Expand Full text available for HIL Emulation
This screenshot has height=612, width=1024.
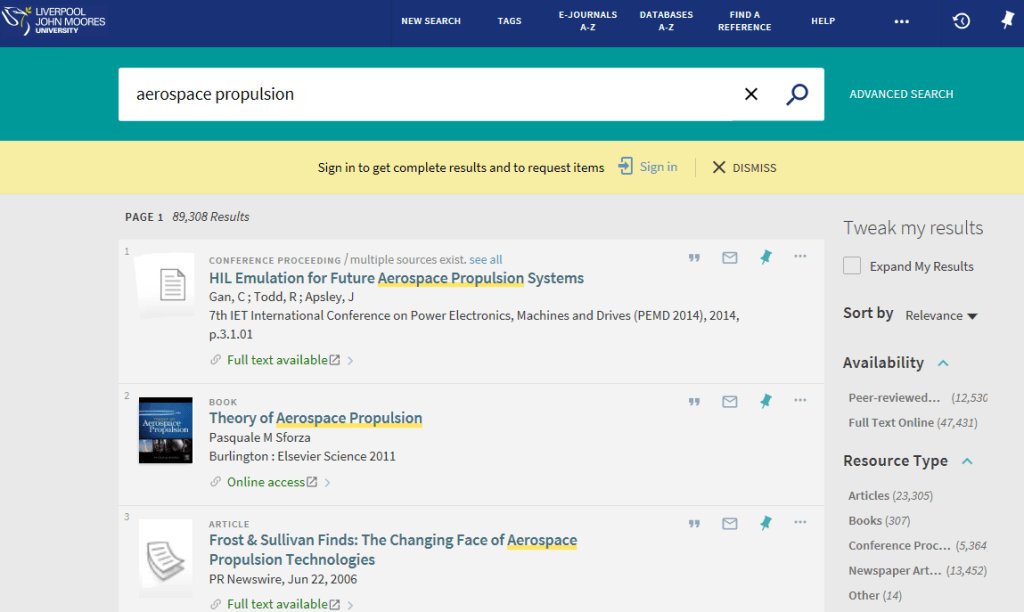click(350, 361)
